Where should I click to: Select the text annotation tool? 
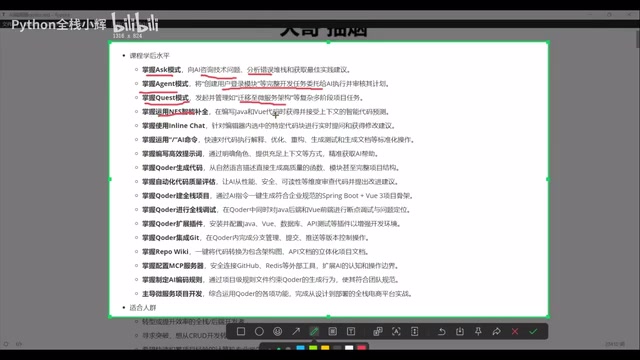pyautogui.click(x=351, y=331)
